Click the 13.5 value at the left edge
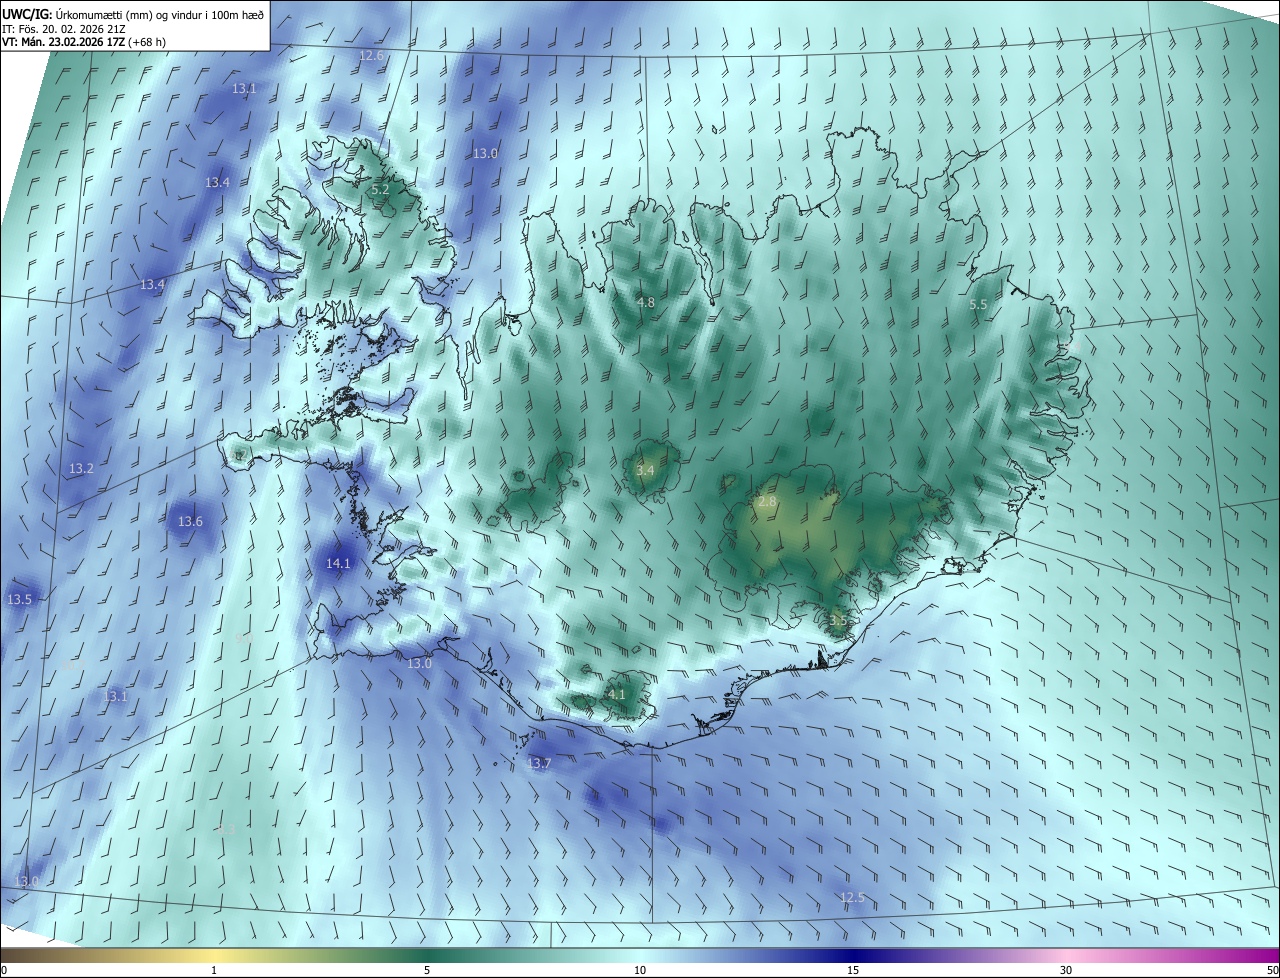 (x=19, y=600)
